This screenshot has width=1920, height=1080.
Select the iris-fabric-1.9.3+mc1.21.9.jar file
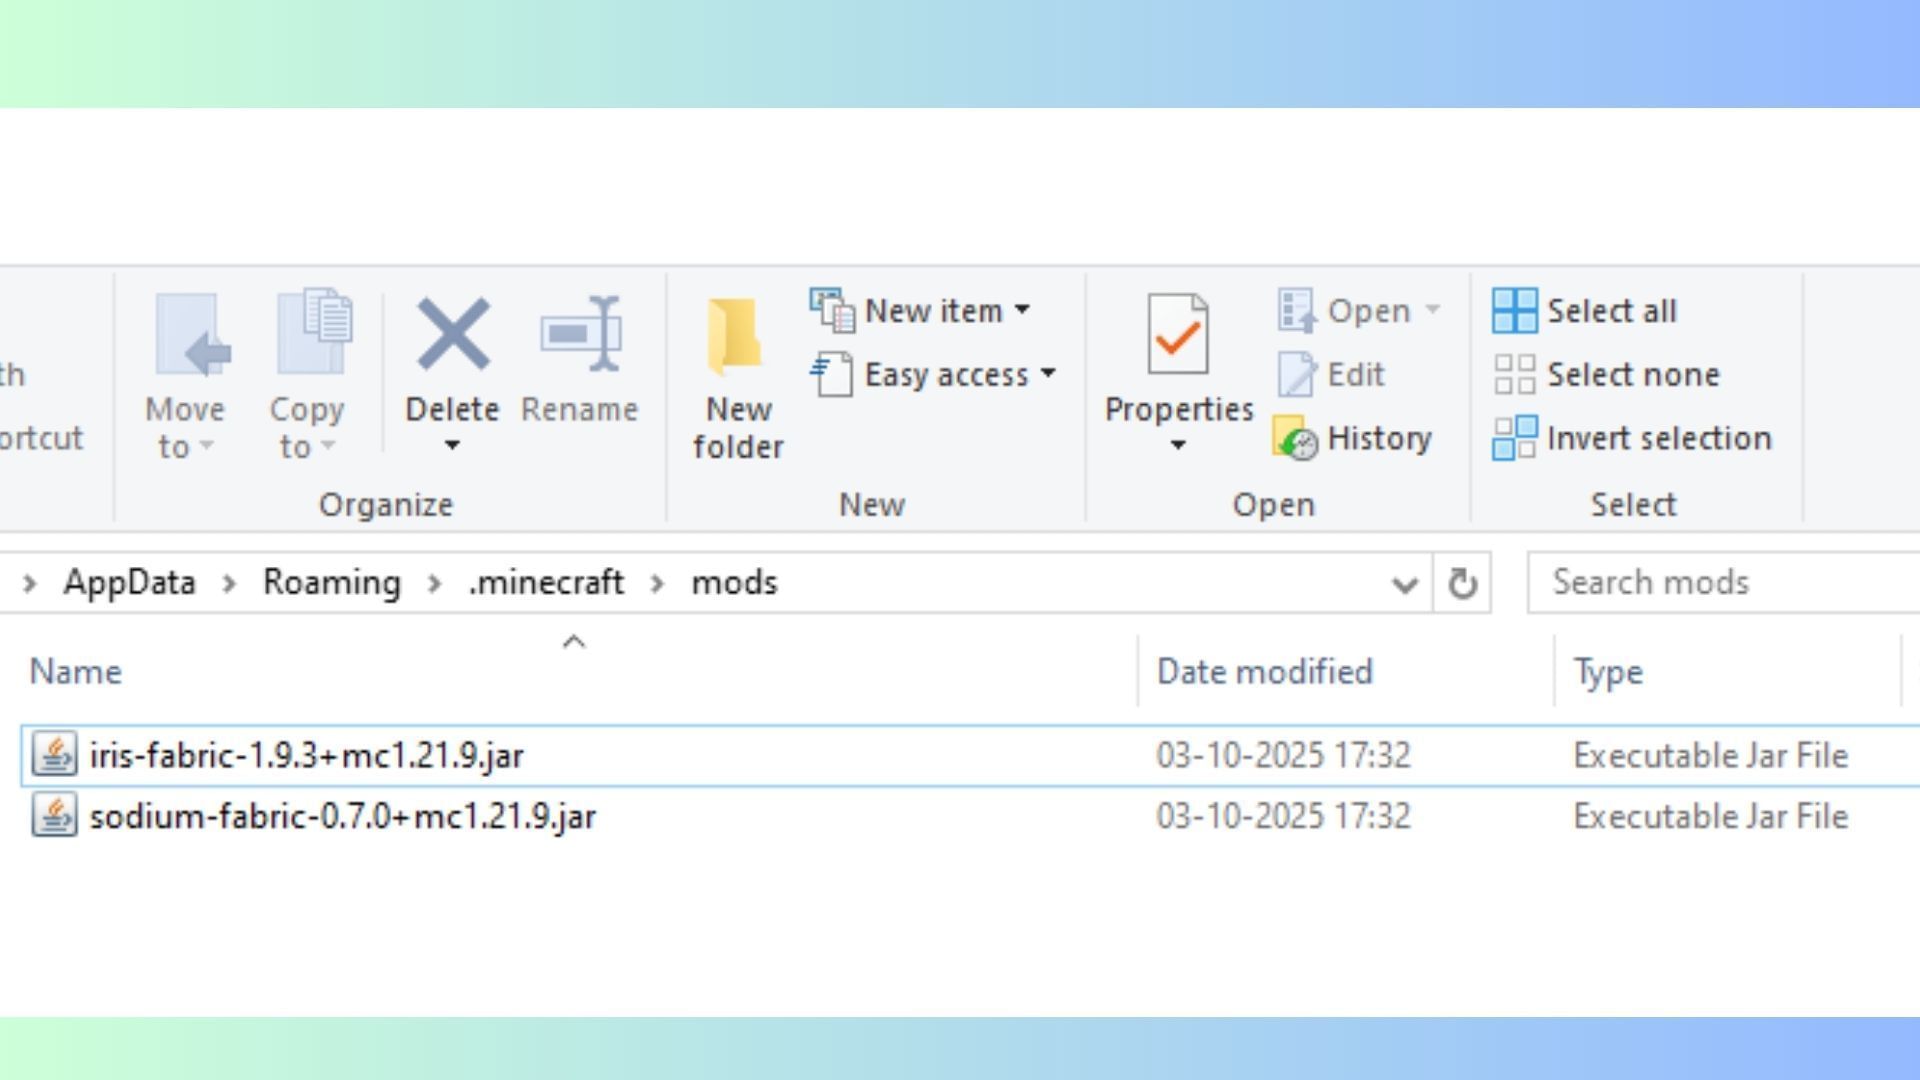pos(306,756)
